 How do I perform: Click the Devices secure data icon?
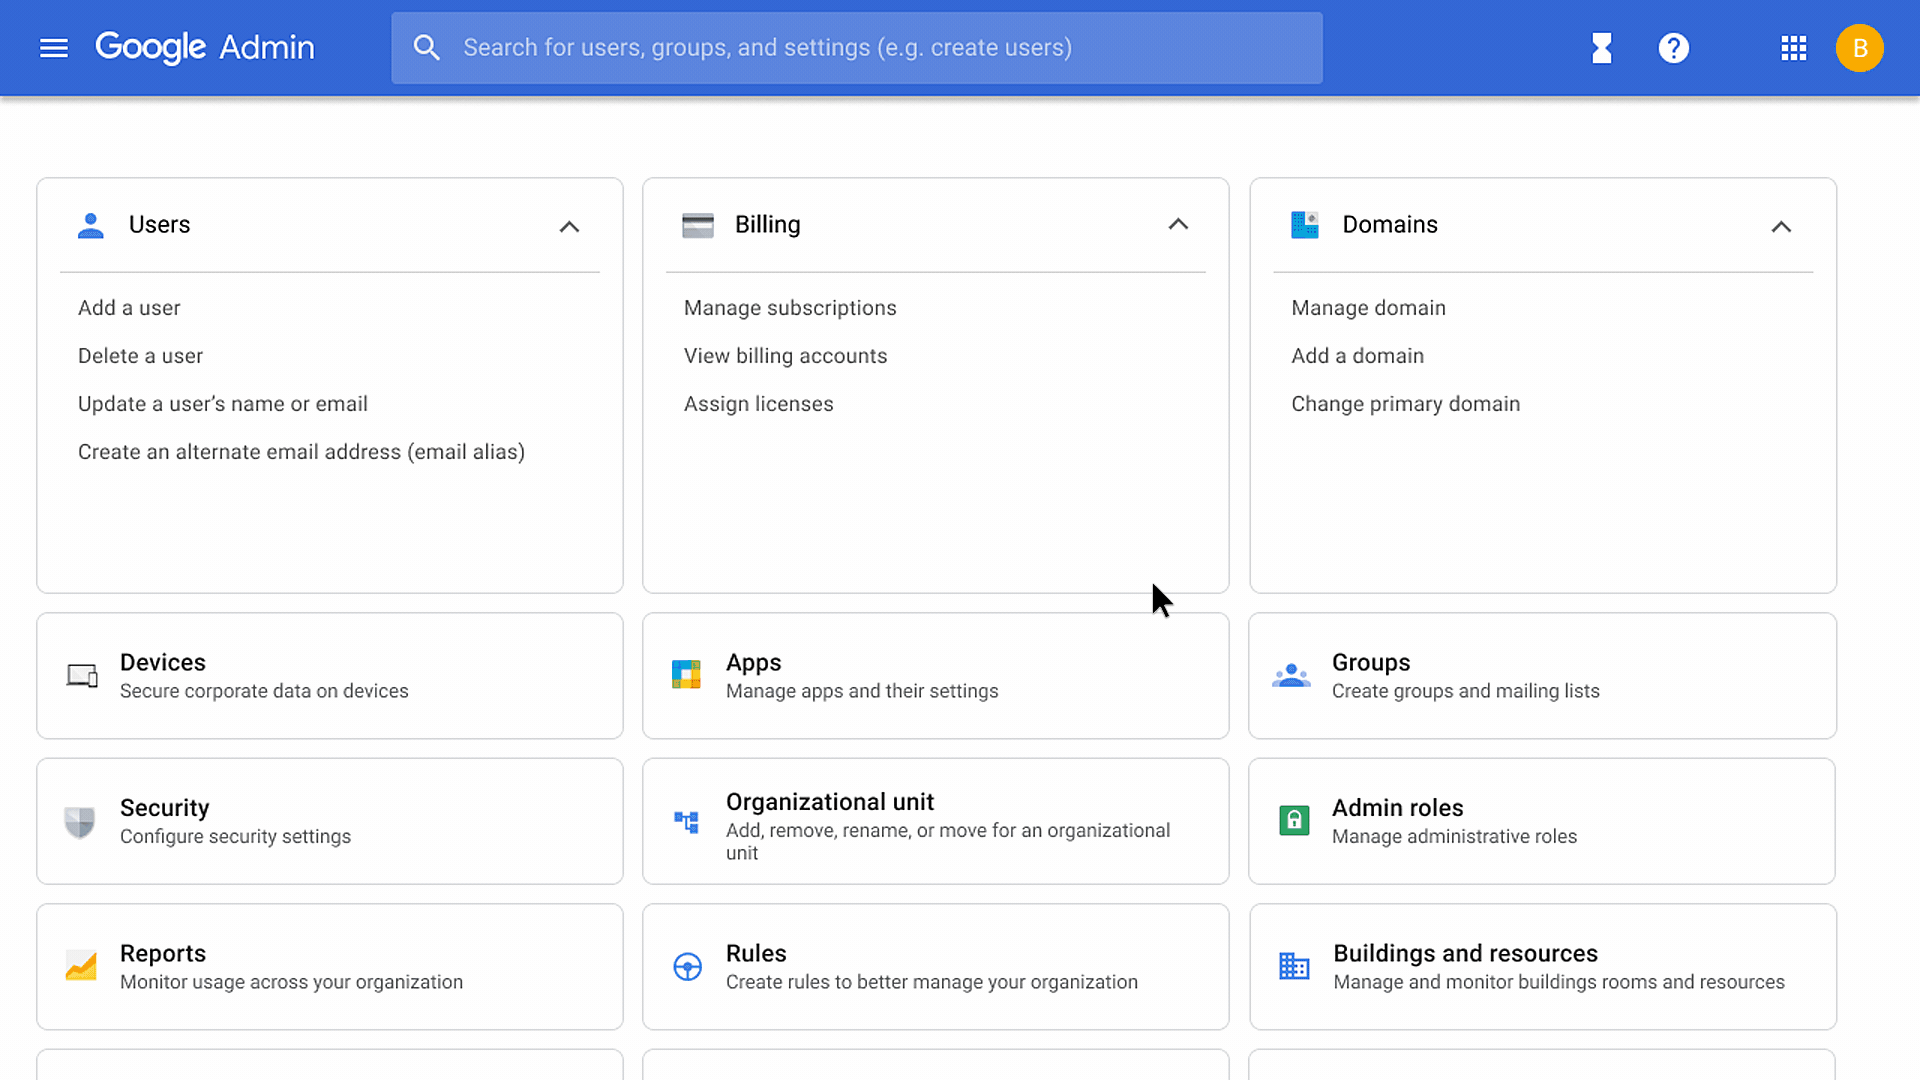pos(82,675)
